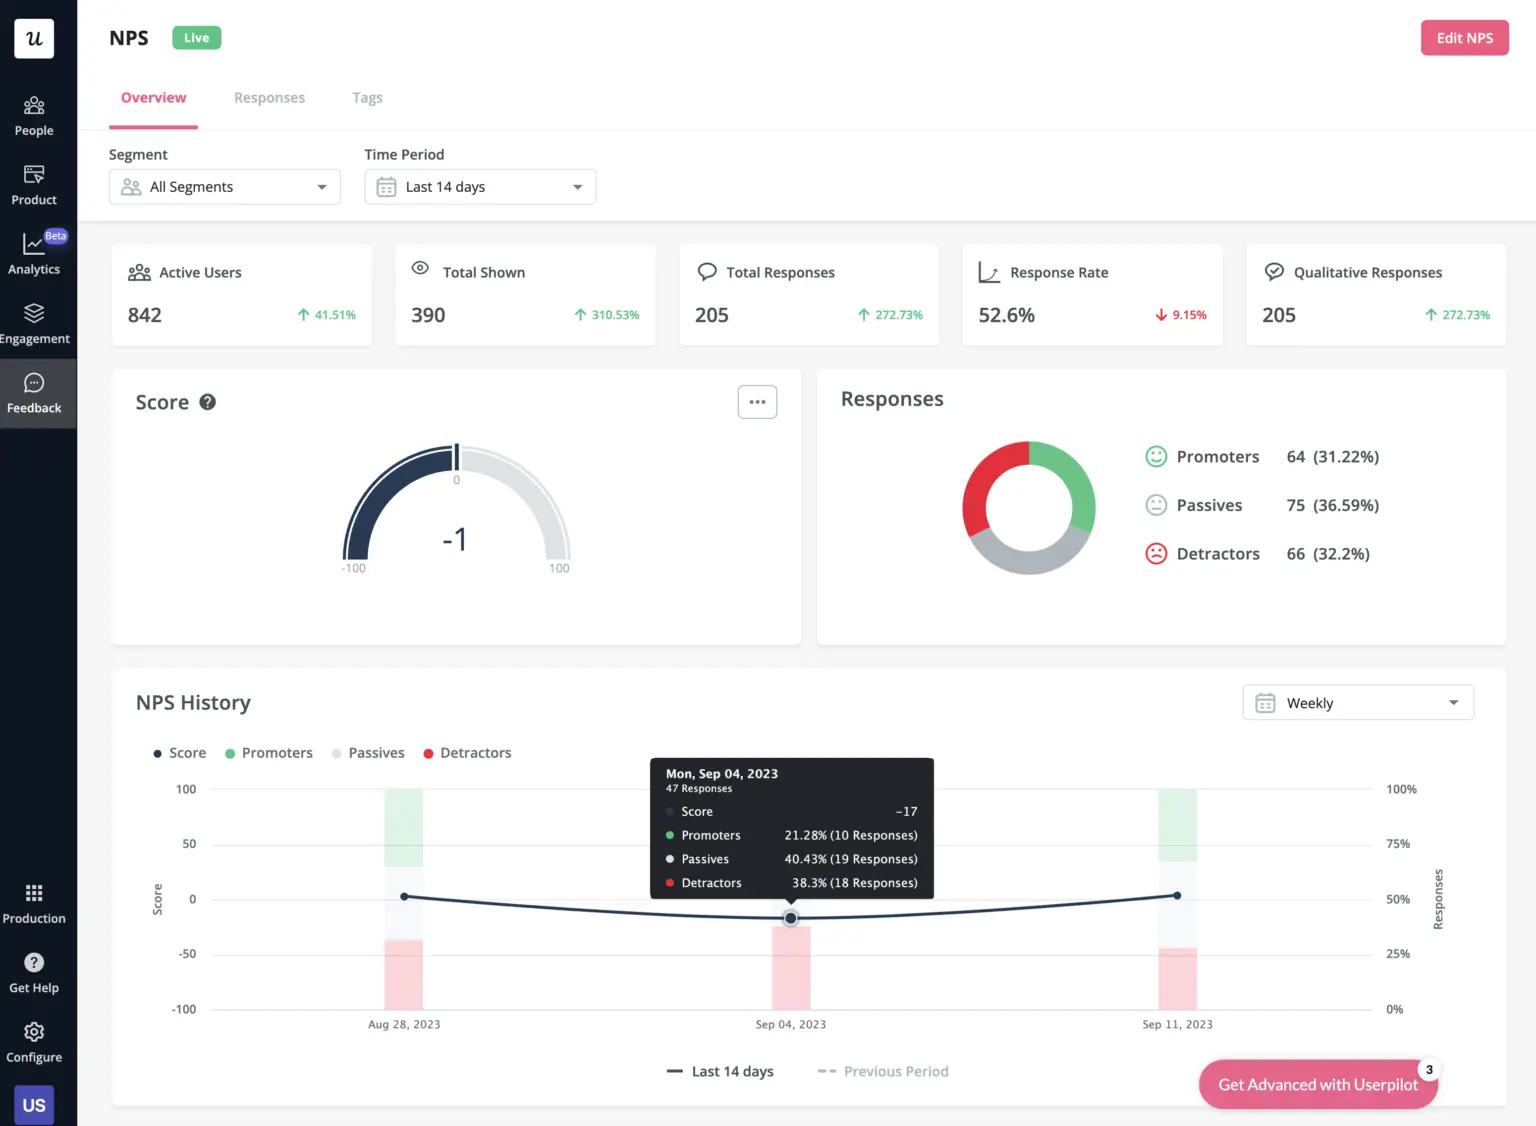Switch to the Responses tab
1536x1126 pixels.
(269, 98)
